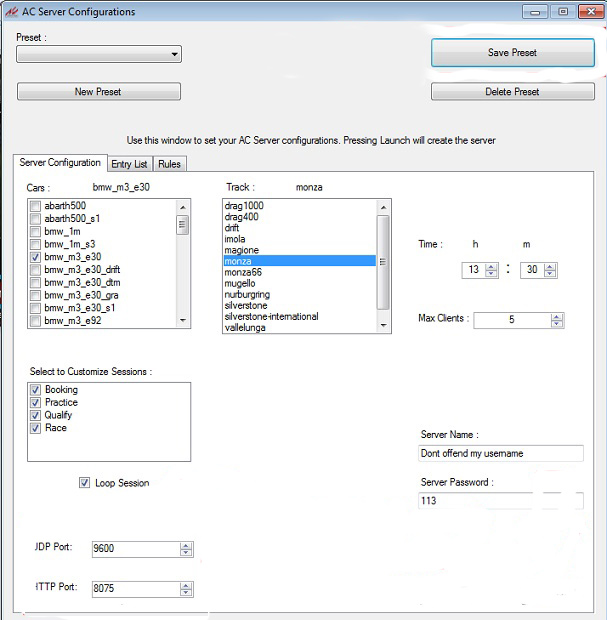Toggle the Loop Session checkbox

tap(85, 483)
